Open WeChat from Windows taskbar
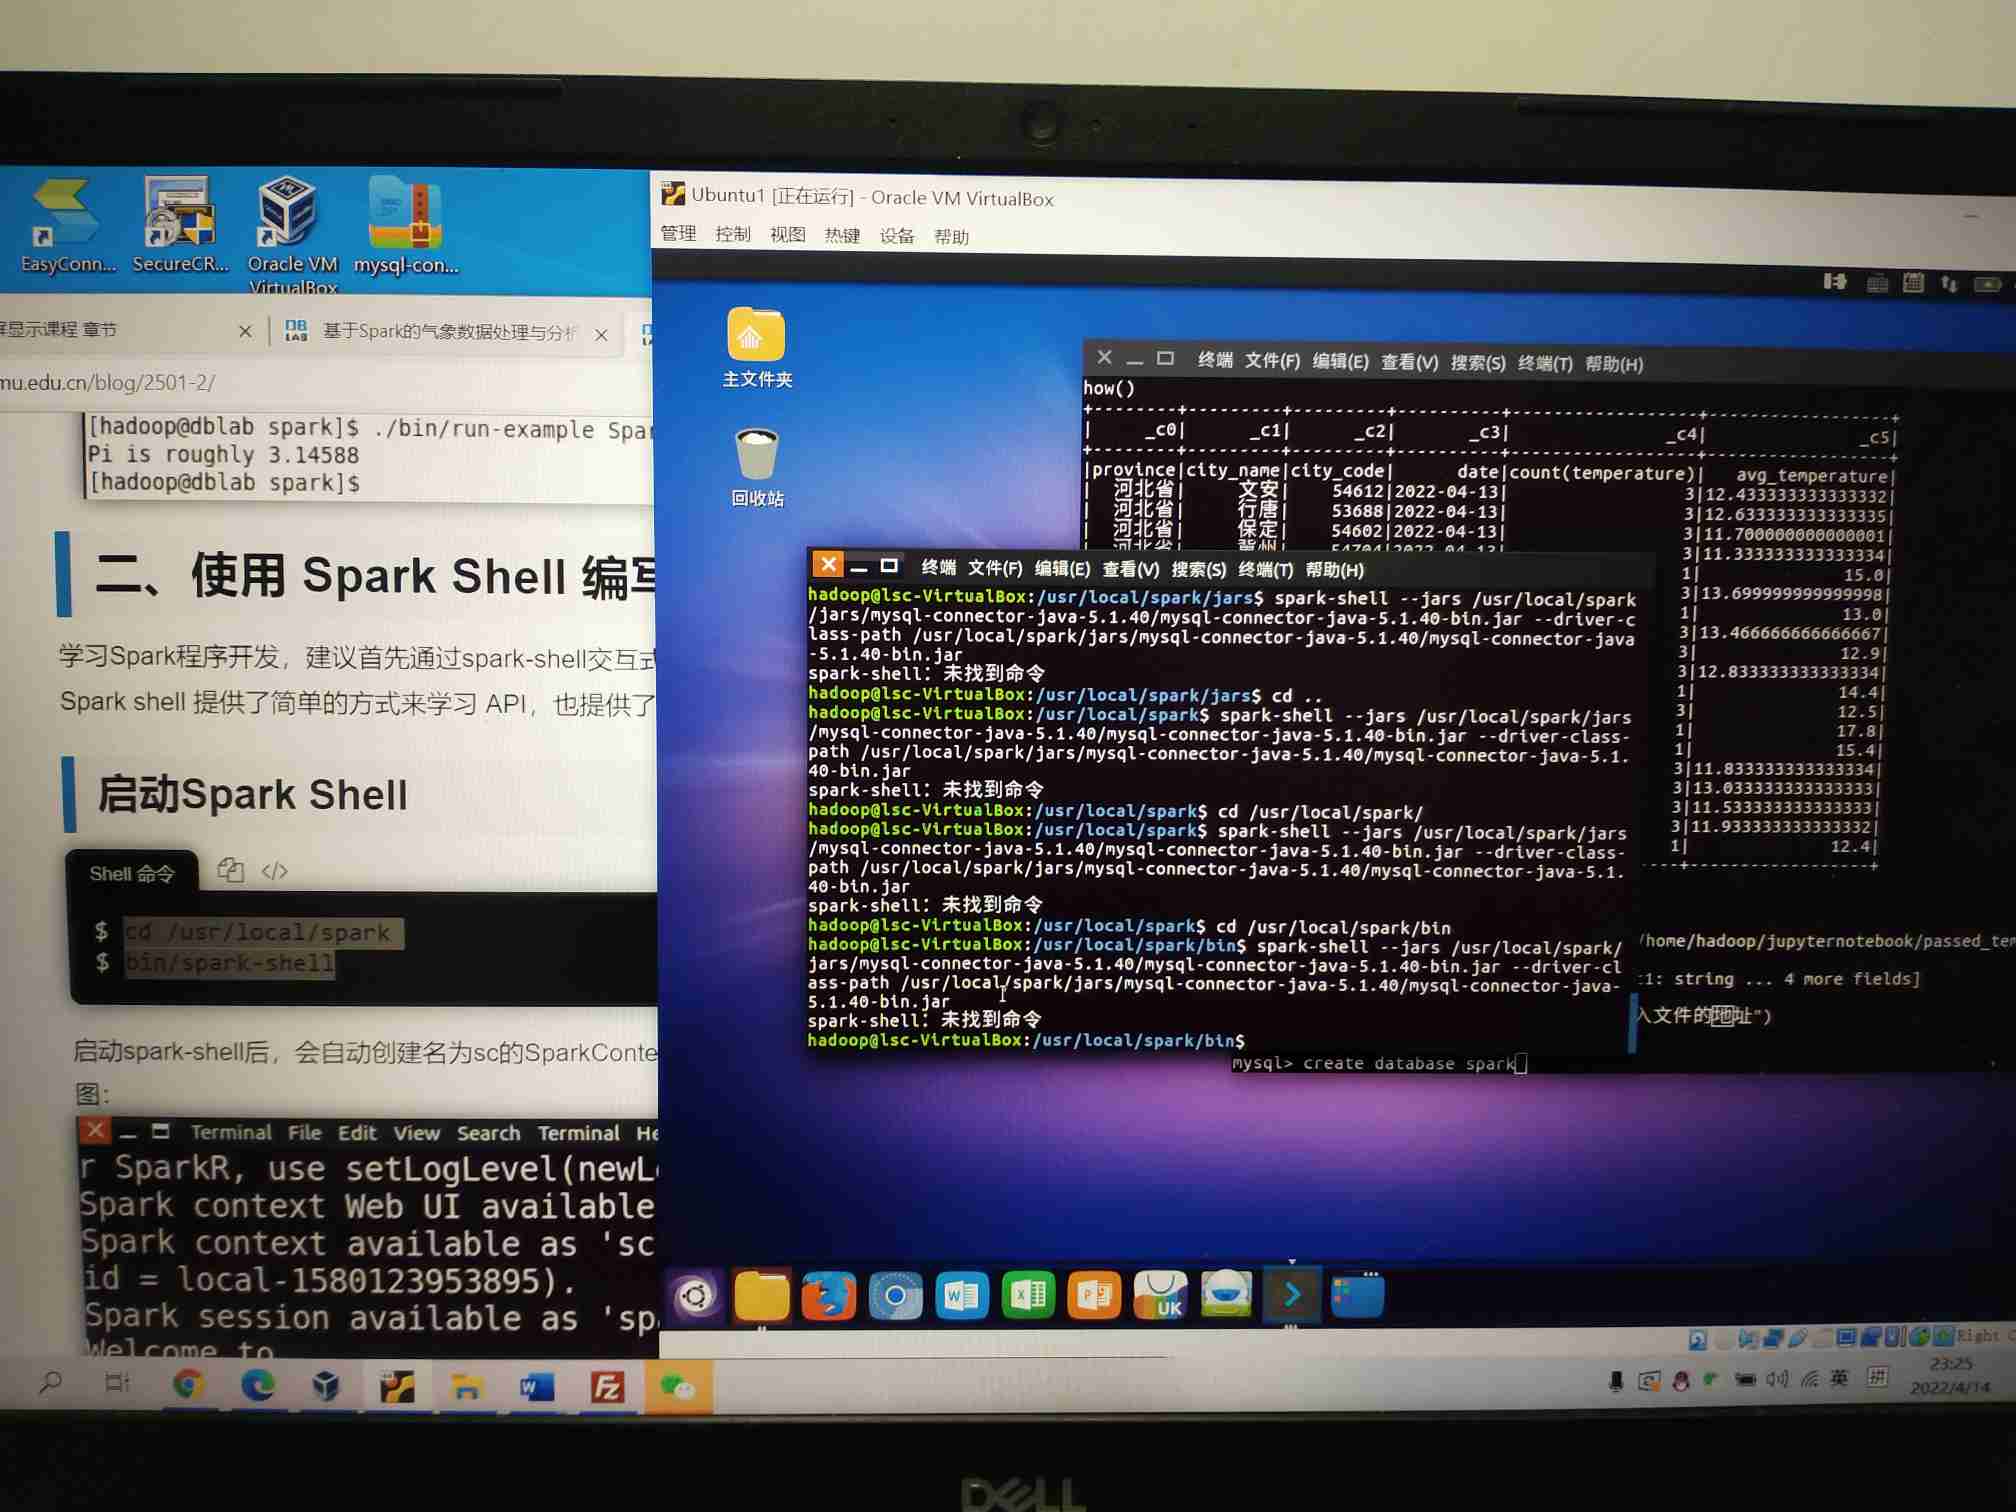Screen dimensions: 2016x1512 click(x=677, y=1386)
